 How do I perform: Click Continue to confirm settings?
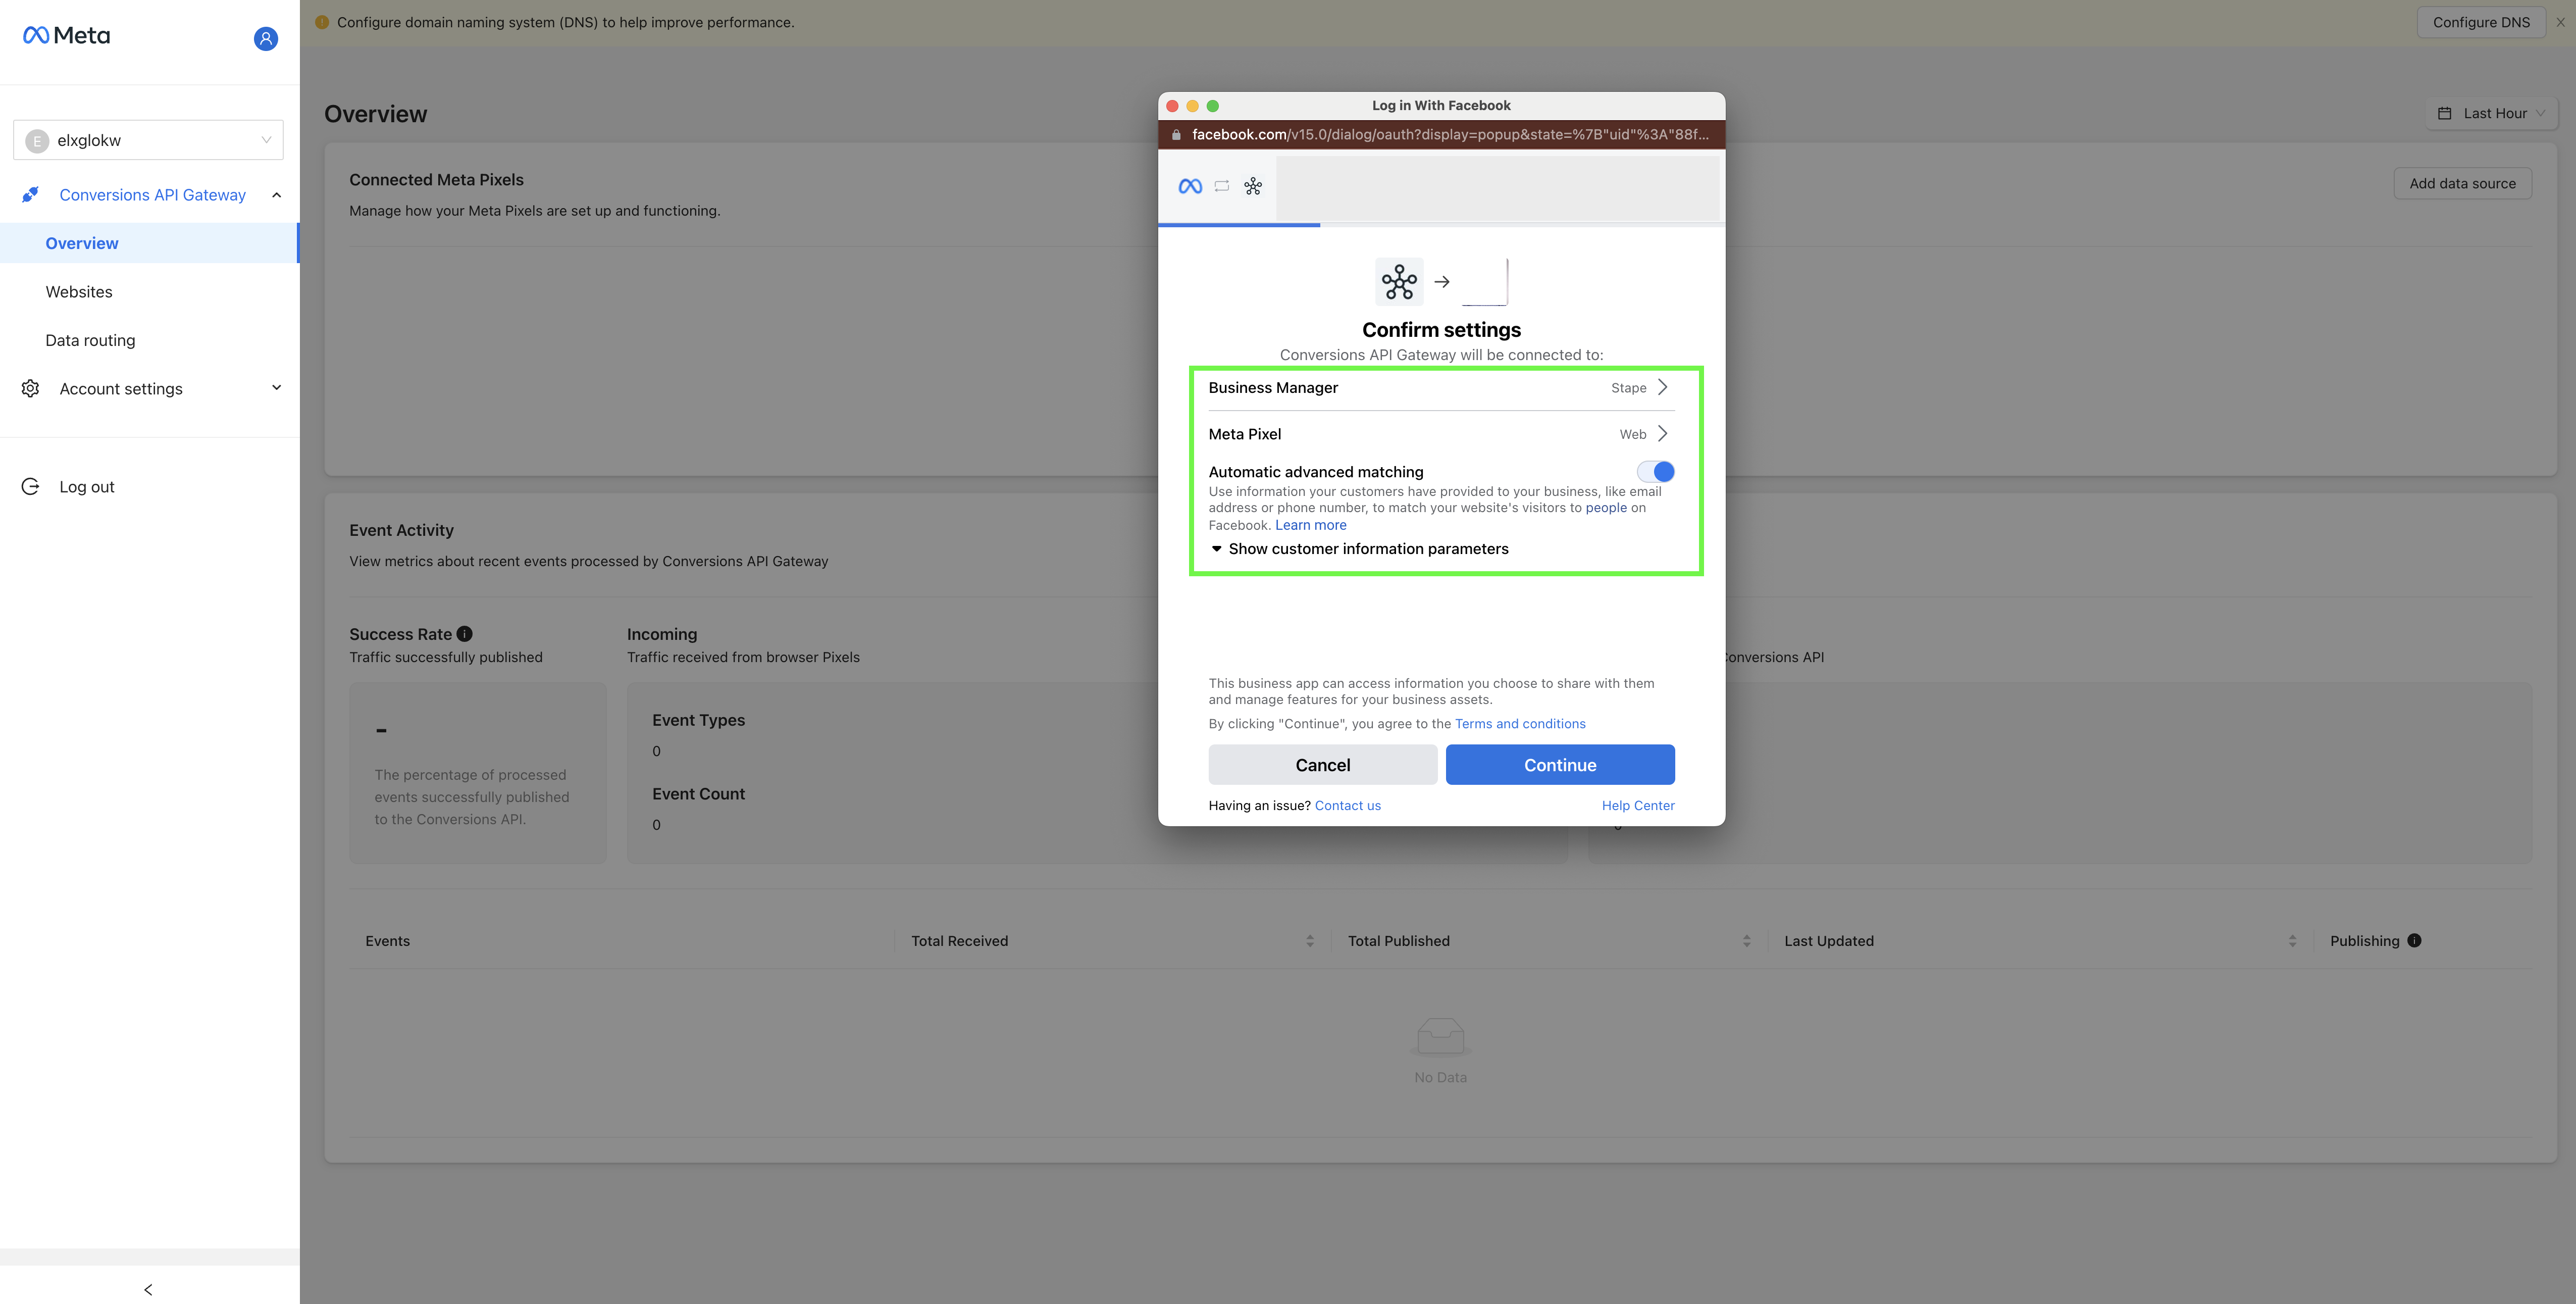coord(1559,764)
